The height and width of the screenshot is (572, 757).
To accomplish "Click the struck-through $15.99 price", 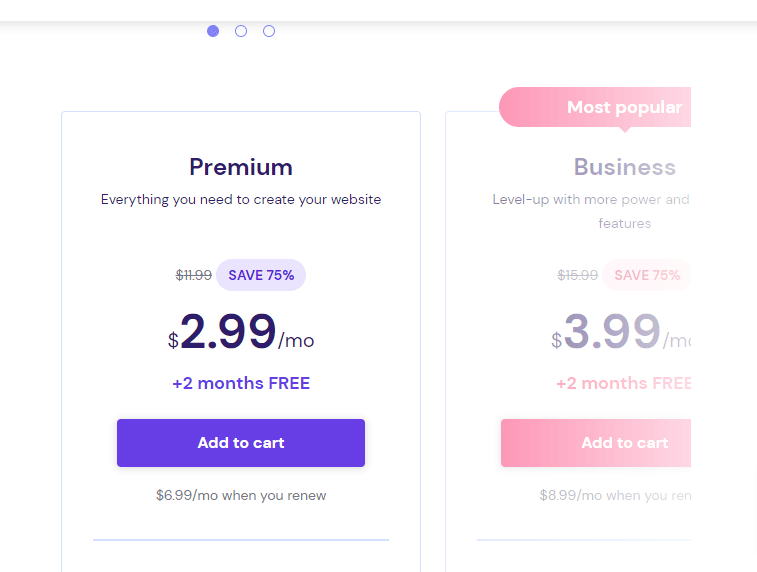I will [x=577, y=275].
